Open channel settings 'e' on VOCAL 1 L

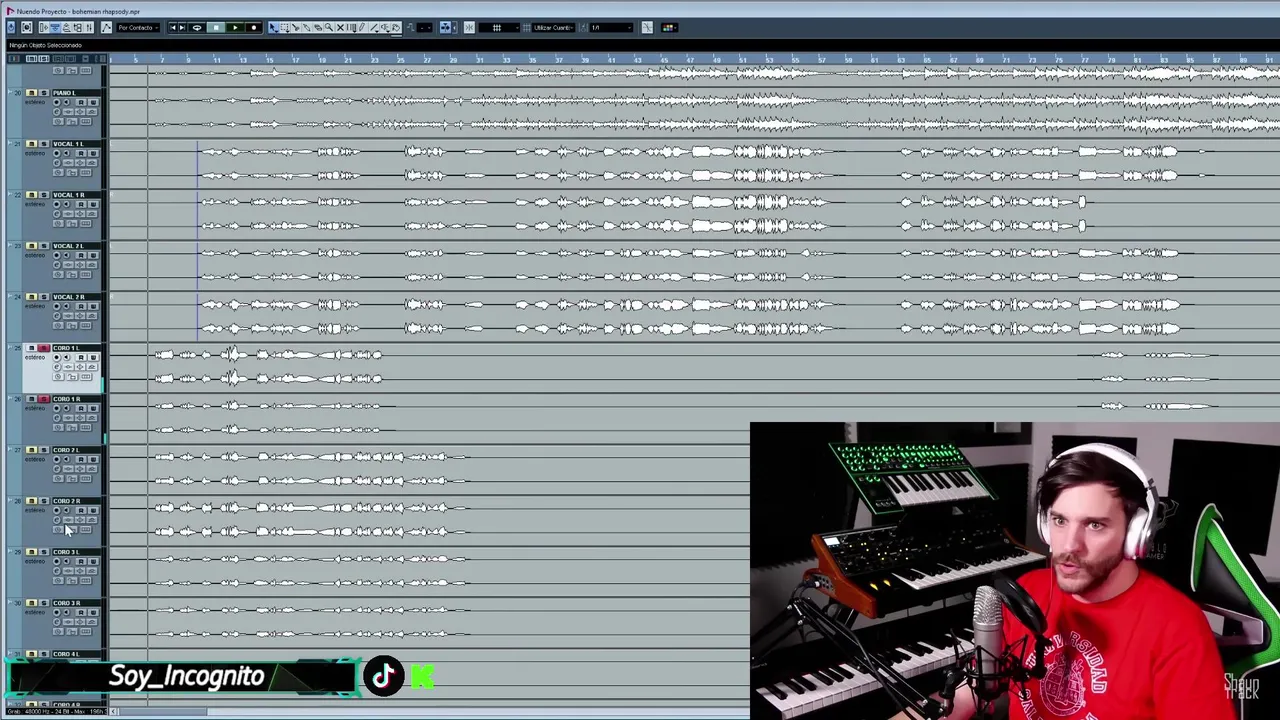tap(57, 163)
